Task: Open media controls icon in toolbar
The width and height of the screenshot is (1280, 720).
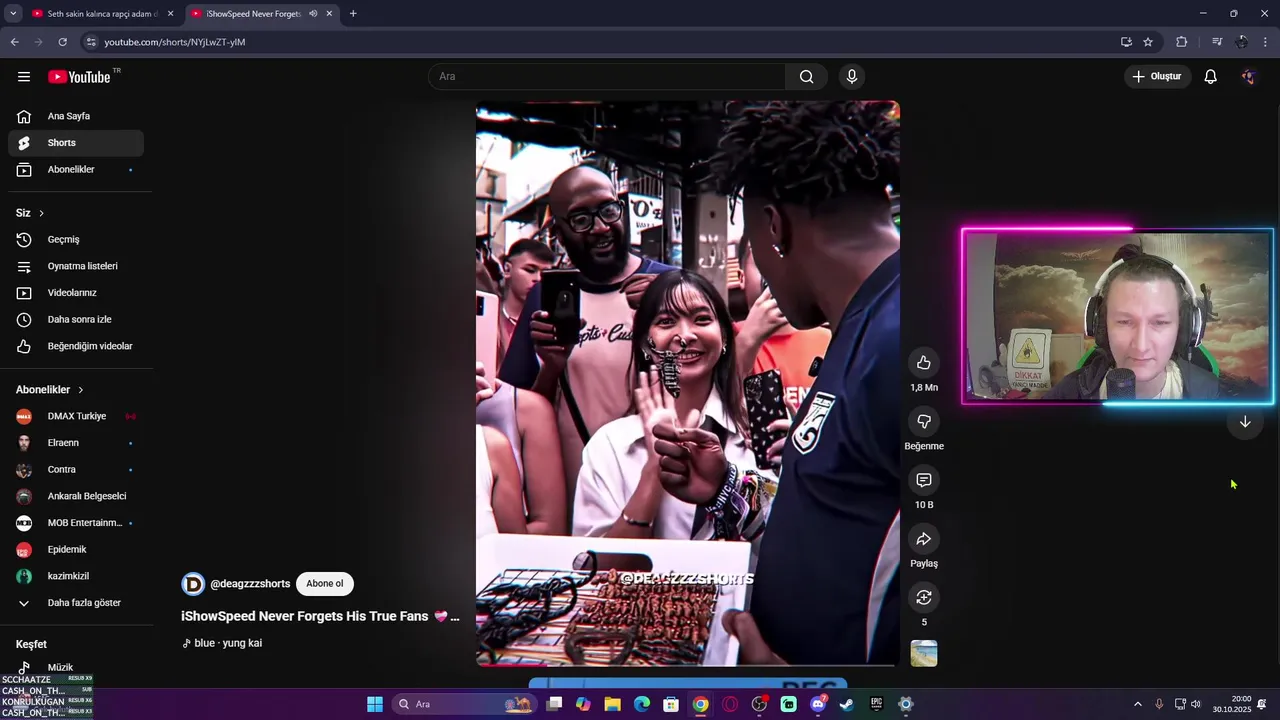Action: click(1217, 42)
